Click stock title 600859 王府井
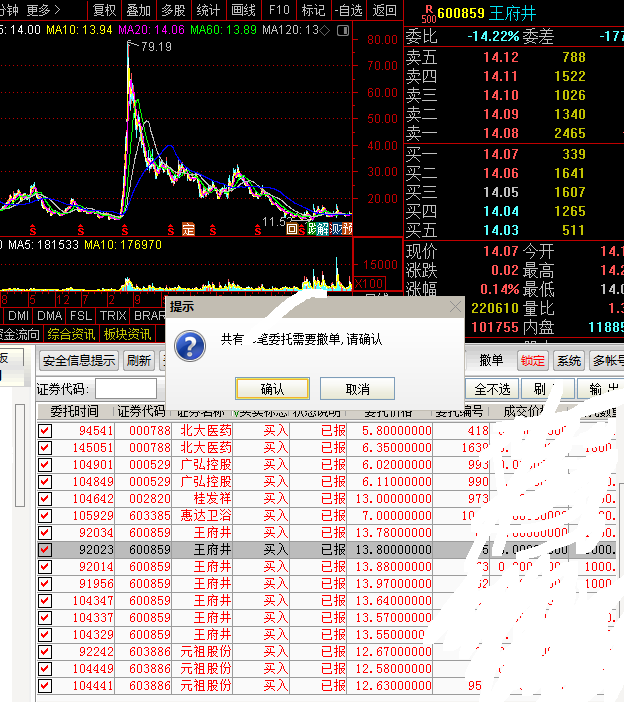The height and width of the screenshot is (702, 624). point(487,13)
